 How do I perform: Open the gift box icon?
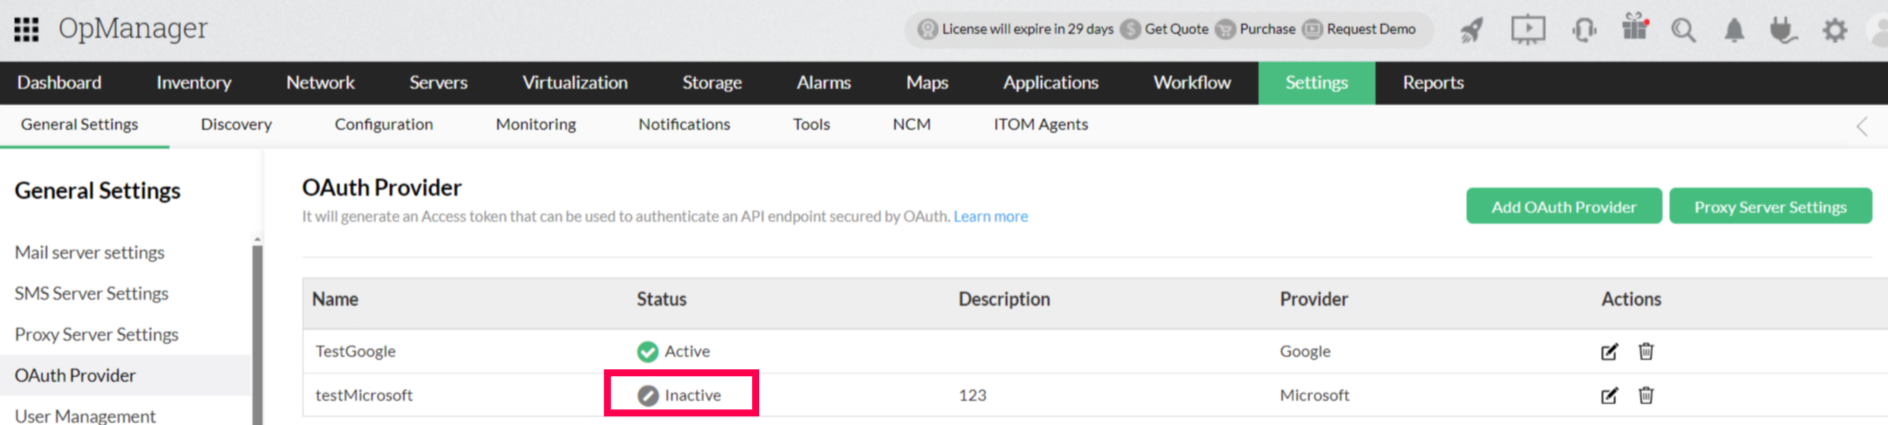(1636, 28)
